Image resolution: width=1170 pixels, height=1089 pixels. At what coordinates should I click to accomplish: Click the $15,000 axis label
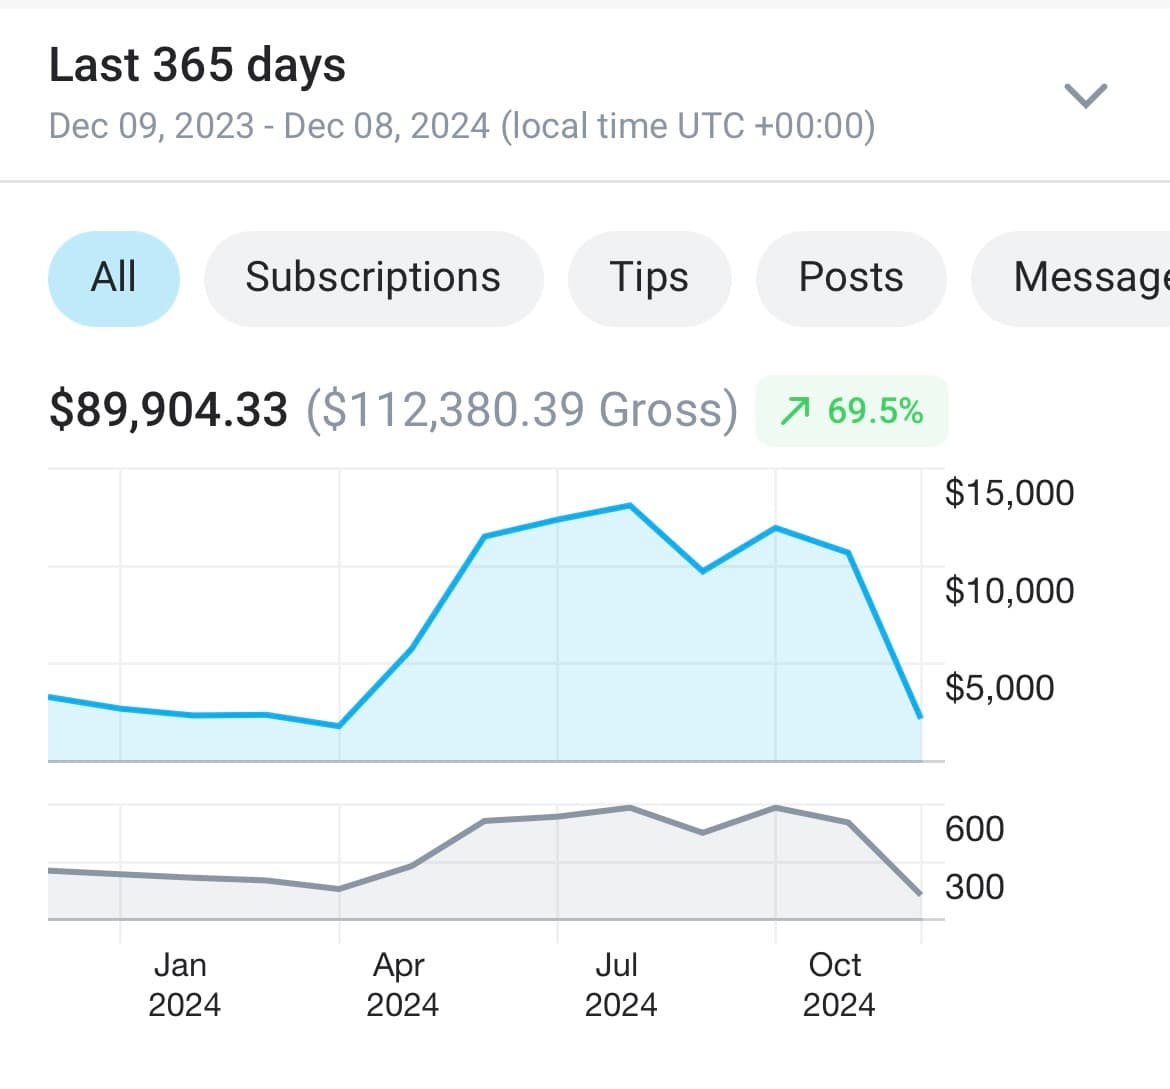pyautogui.click(x=1009, y=492)
